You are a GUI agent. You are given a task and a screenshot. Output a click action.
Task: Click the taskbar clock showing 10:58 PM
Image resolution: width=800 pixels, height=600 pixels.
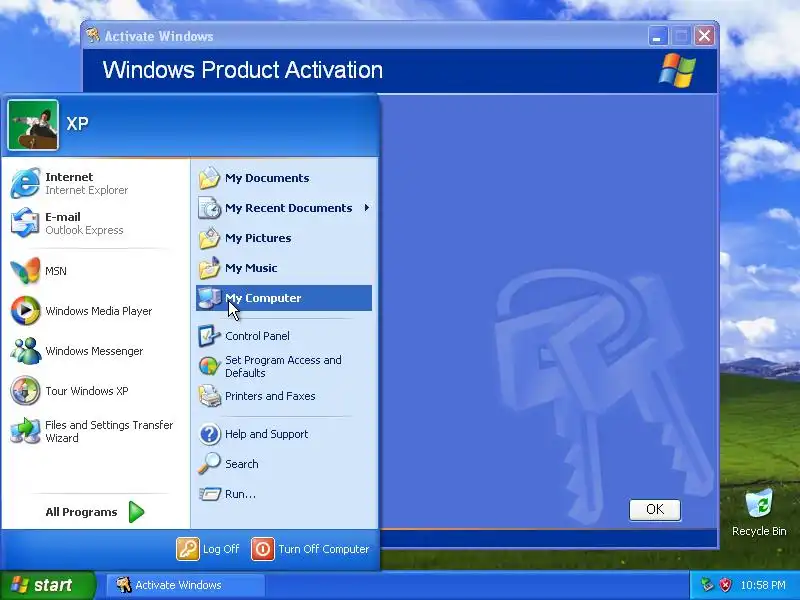coord(763,585)
